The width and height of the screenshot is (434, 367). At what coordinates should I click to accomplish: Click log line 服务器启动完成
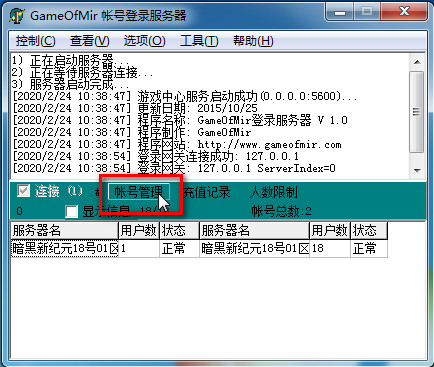click(x=70, y=84)
